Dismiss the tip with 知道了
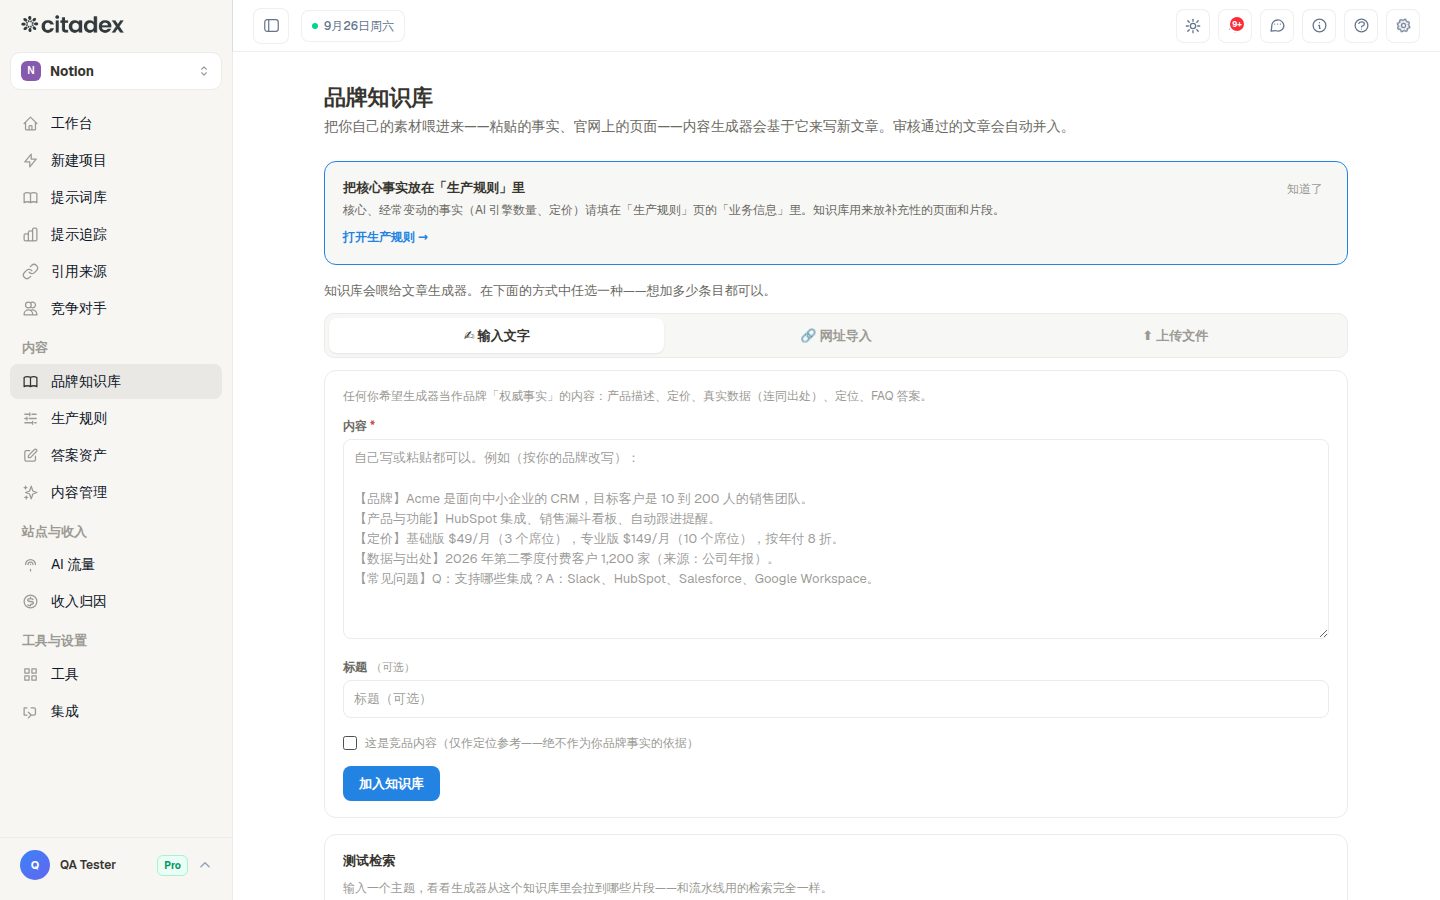 pos(1304,188)
